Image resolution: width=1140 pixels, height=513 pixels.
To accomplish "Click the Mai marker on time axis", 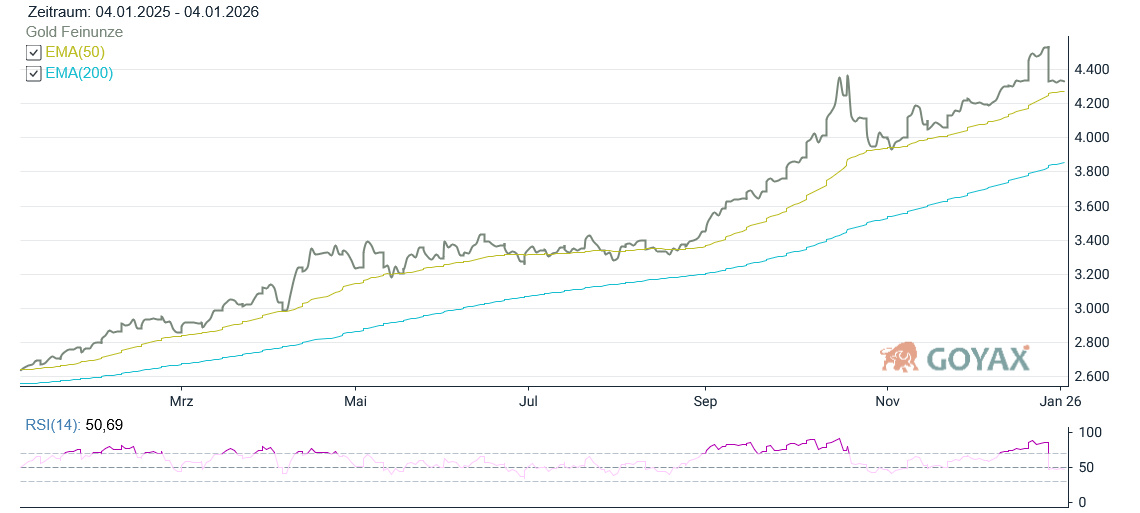I will pyautogui.click(x=355, y=401).
